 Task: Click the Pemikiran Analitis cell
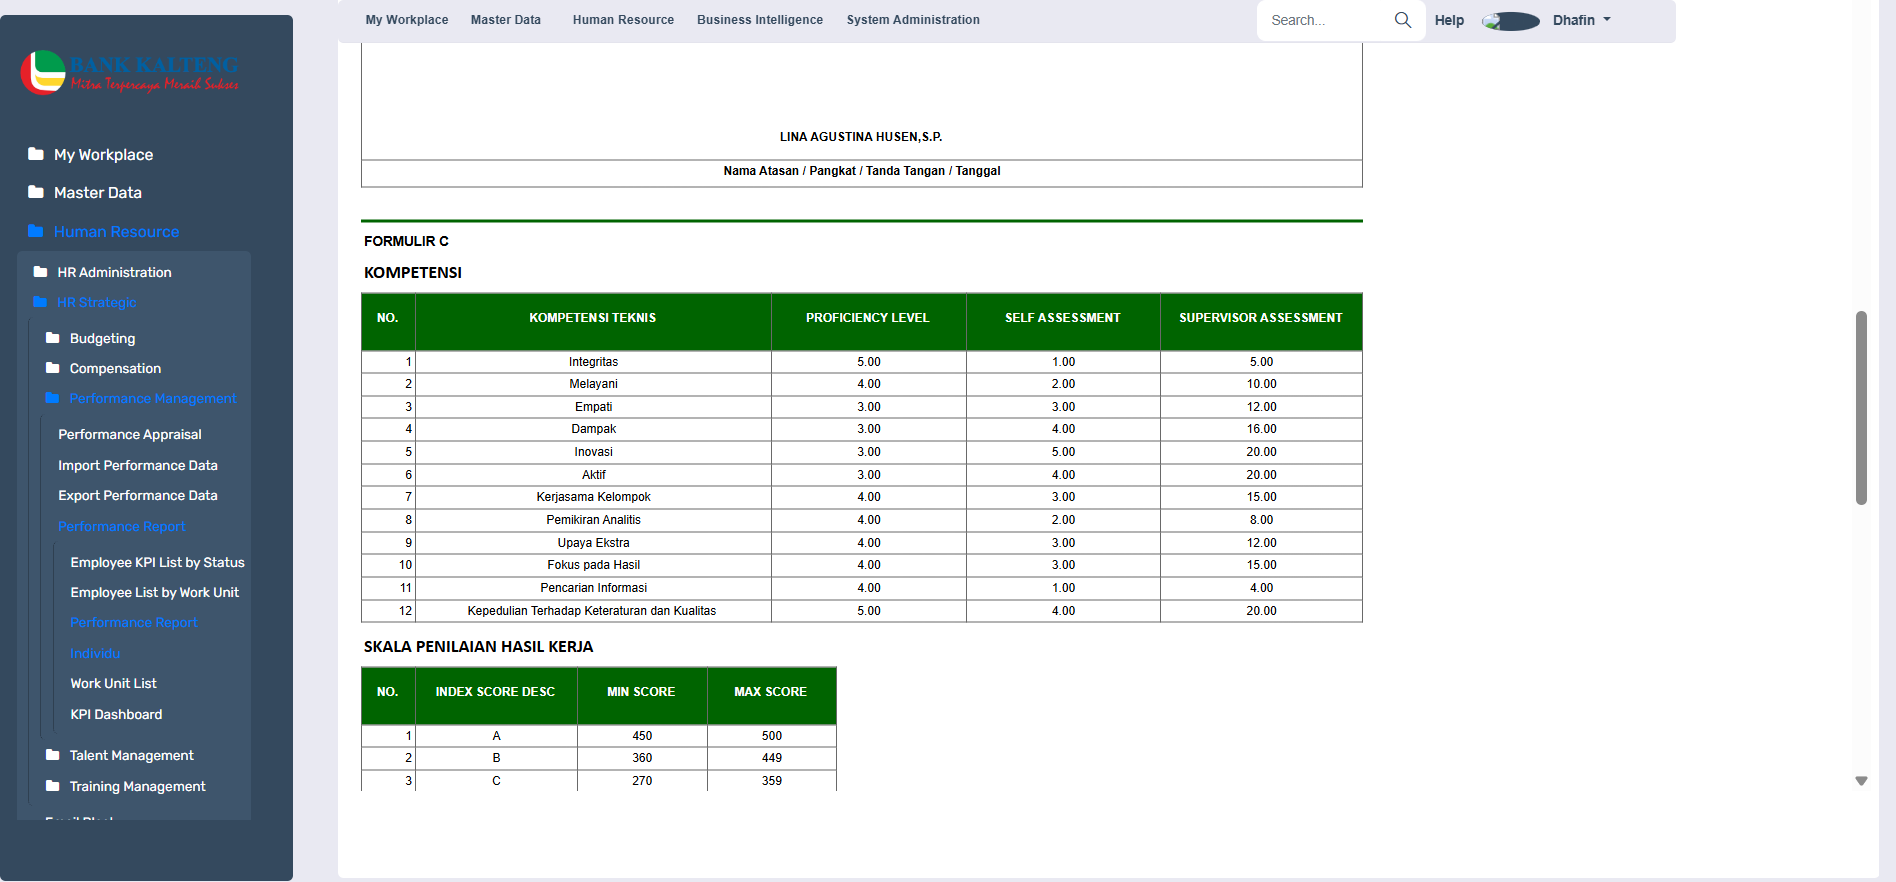tap(593, 520)
